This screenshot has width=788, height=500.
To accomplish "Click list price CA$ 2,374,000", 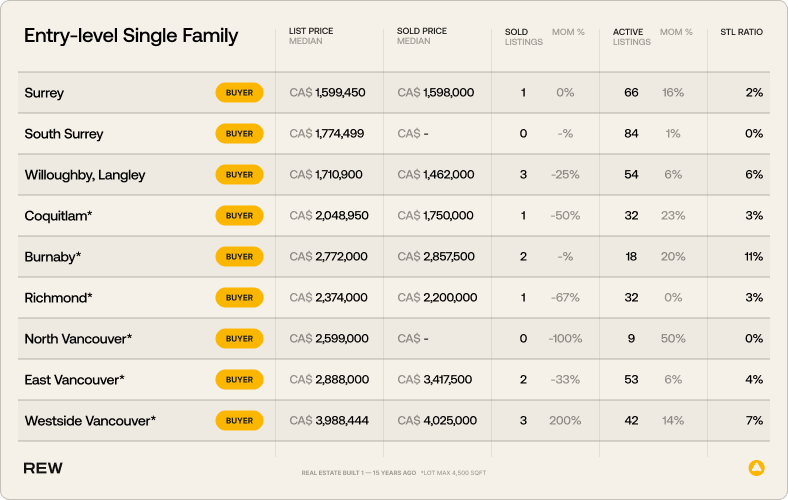I will [328, 297].
